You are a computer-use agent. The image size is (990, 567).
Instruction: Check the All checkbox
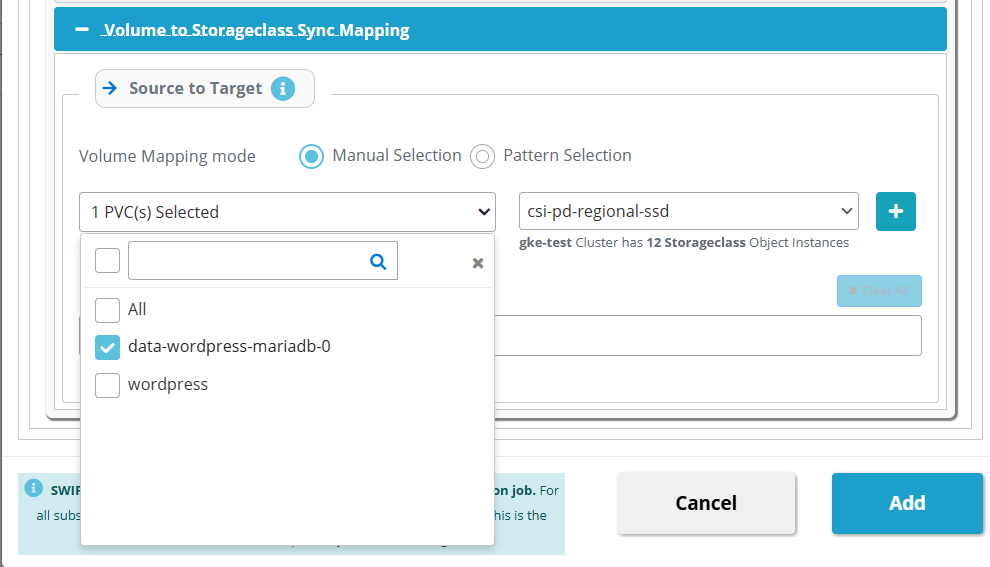point(107,310)
